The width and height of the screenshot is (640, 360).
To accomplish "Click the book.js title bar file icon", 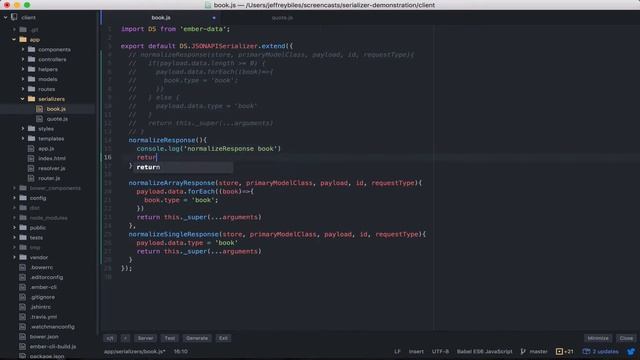I will (x=208, y=5).
